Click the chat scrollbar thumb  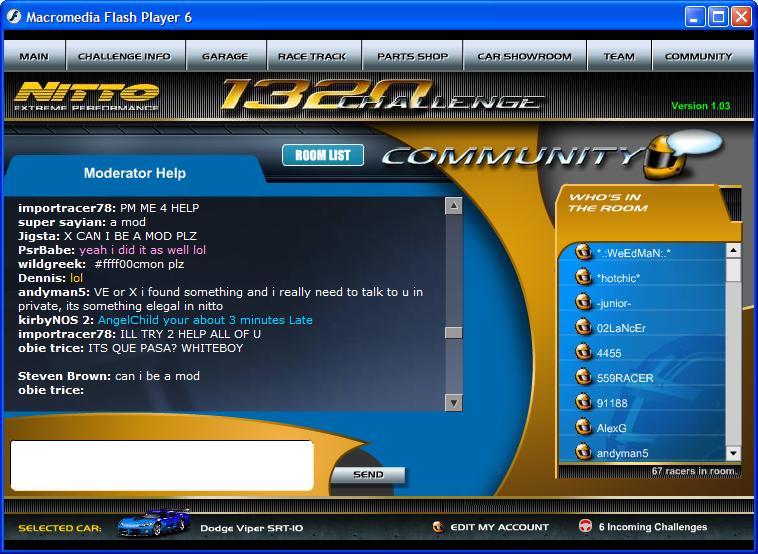[453, 333]
